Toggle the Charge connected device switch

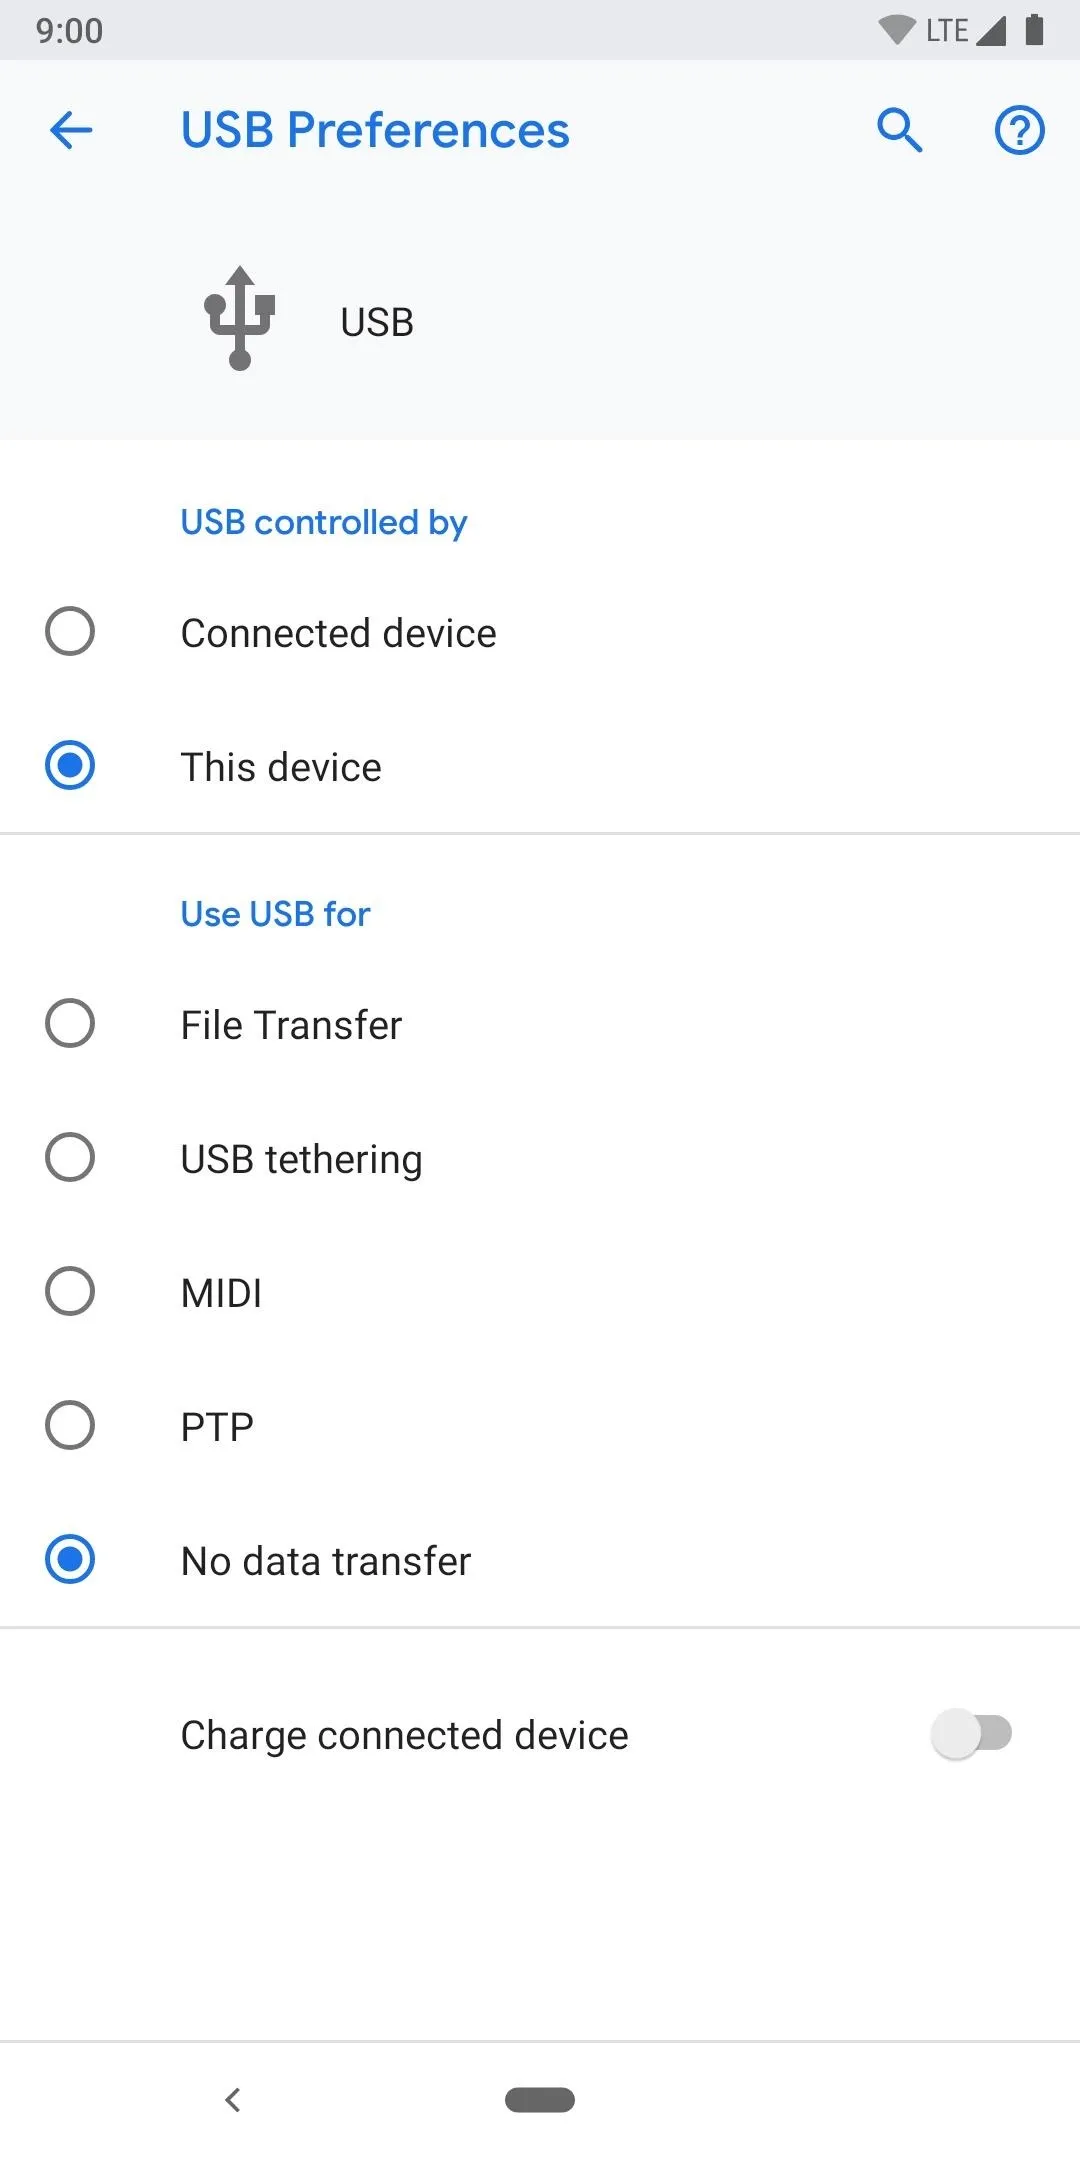[971, 1734]
